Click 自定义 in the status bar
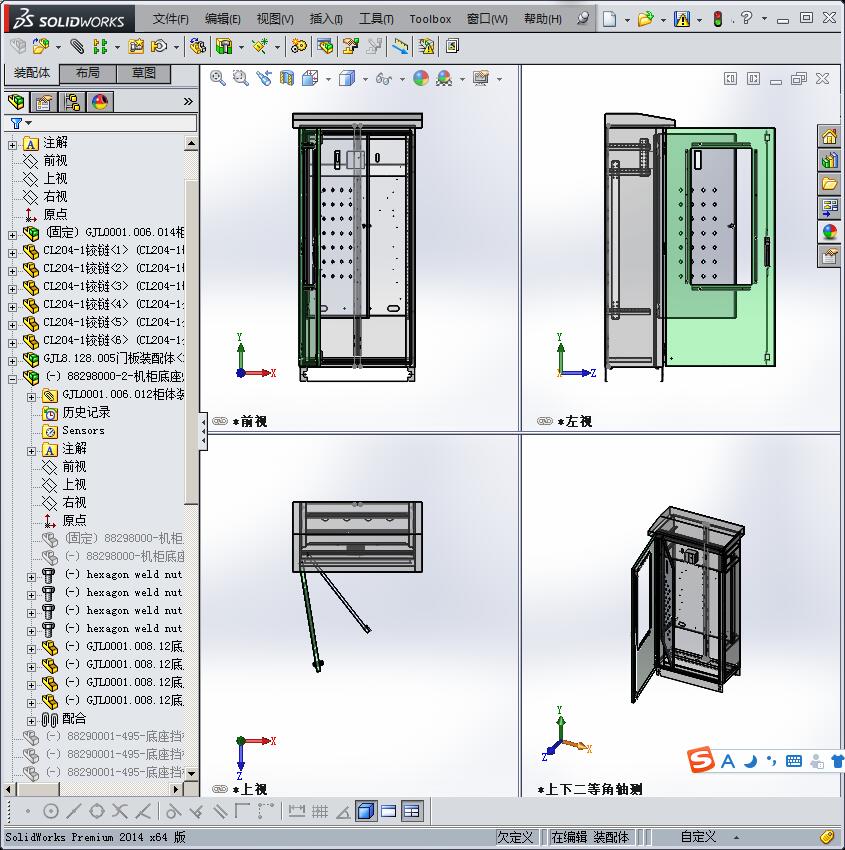845x850 pixels. [698, 837]
